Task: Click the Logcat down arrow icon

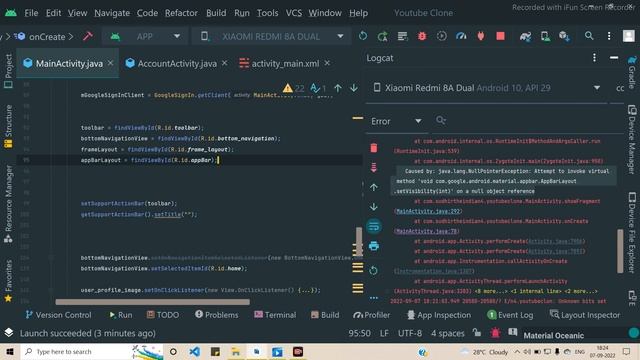Action: (373, 207)
